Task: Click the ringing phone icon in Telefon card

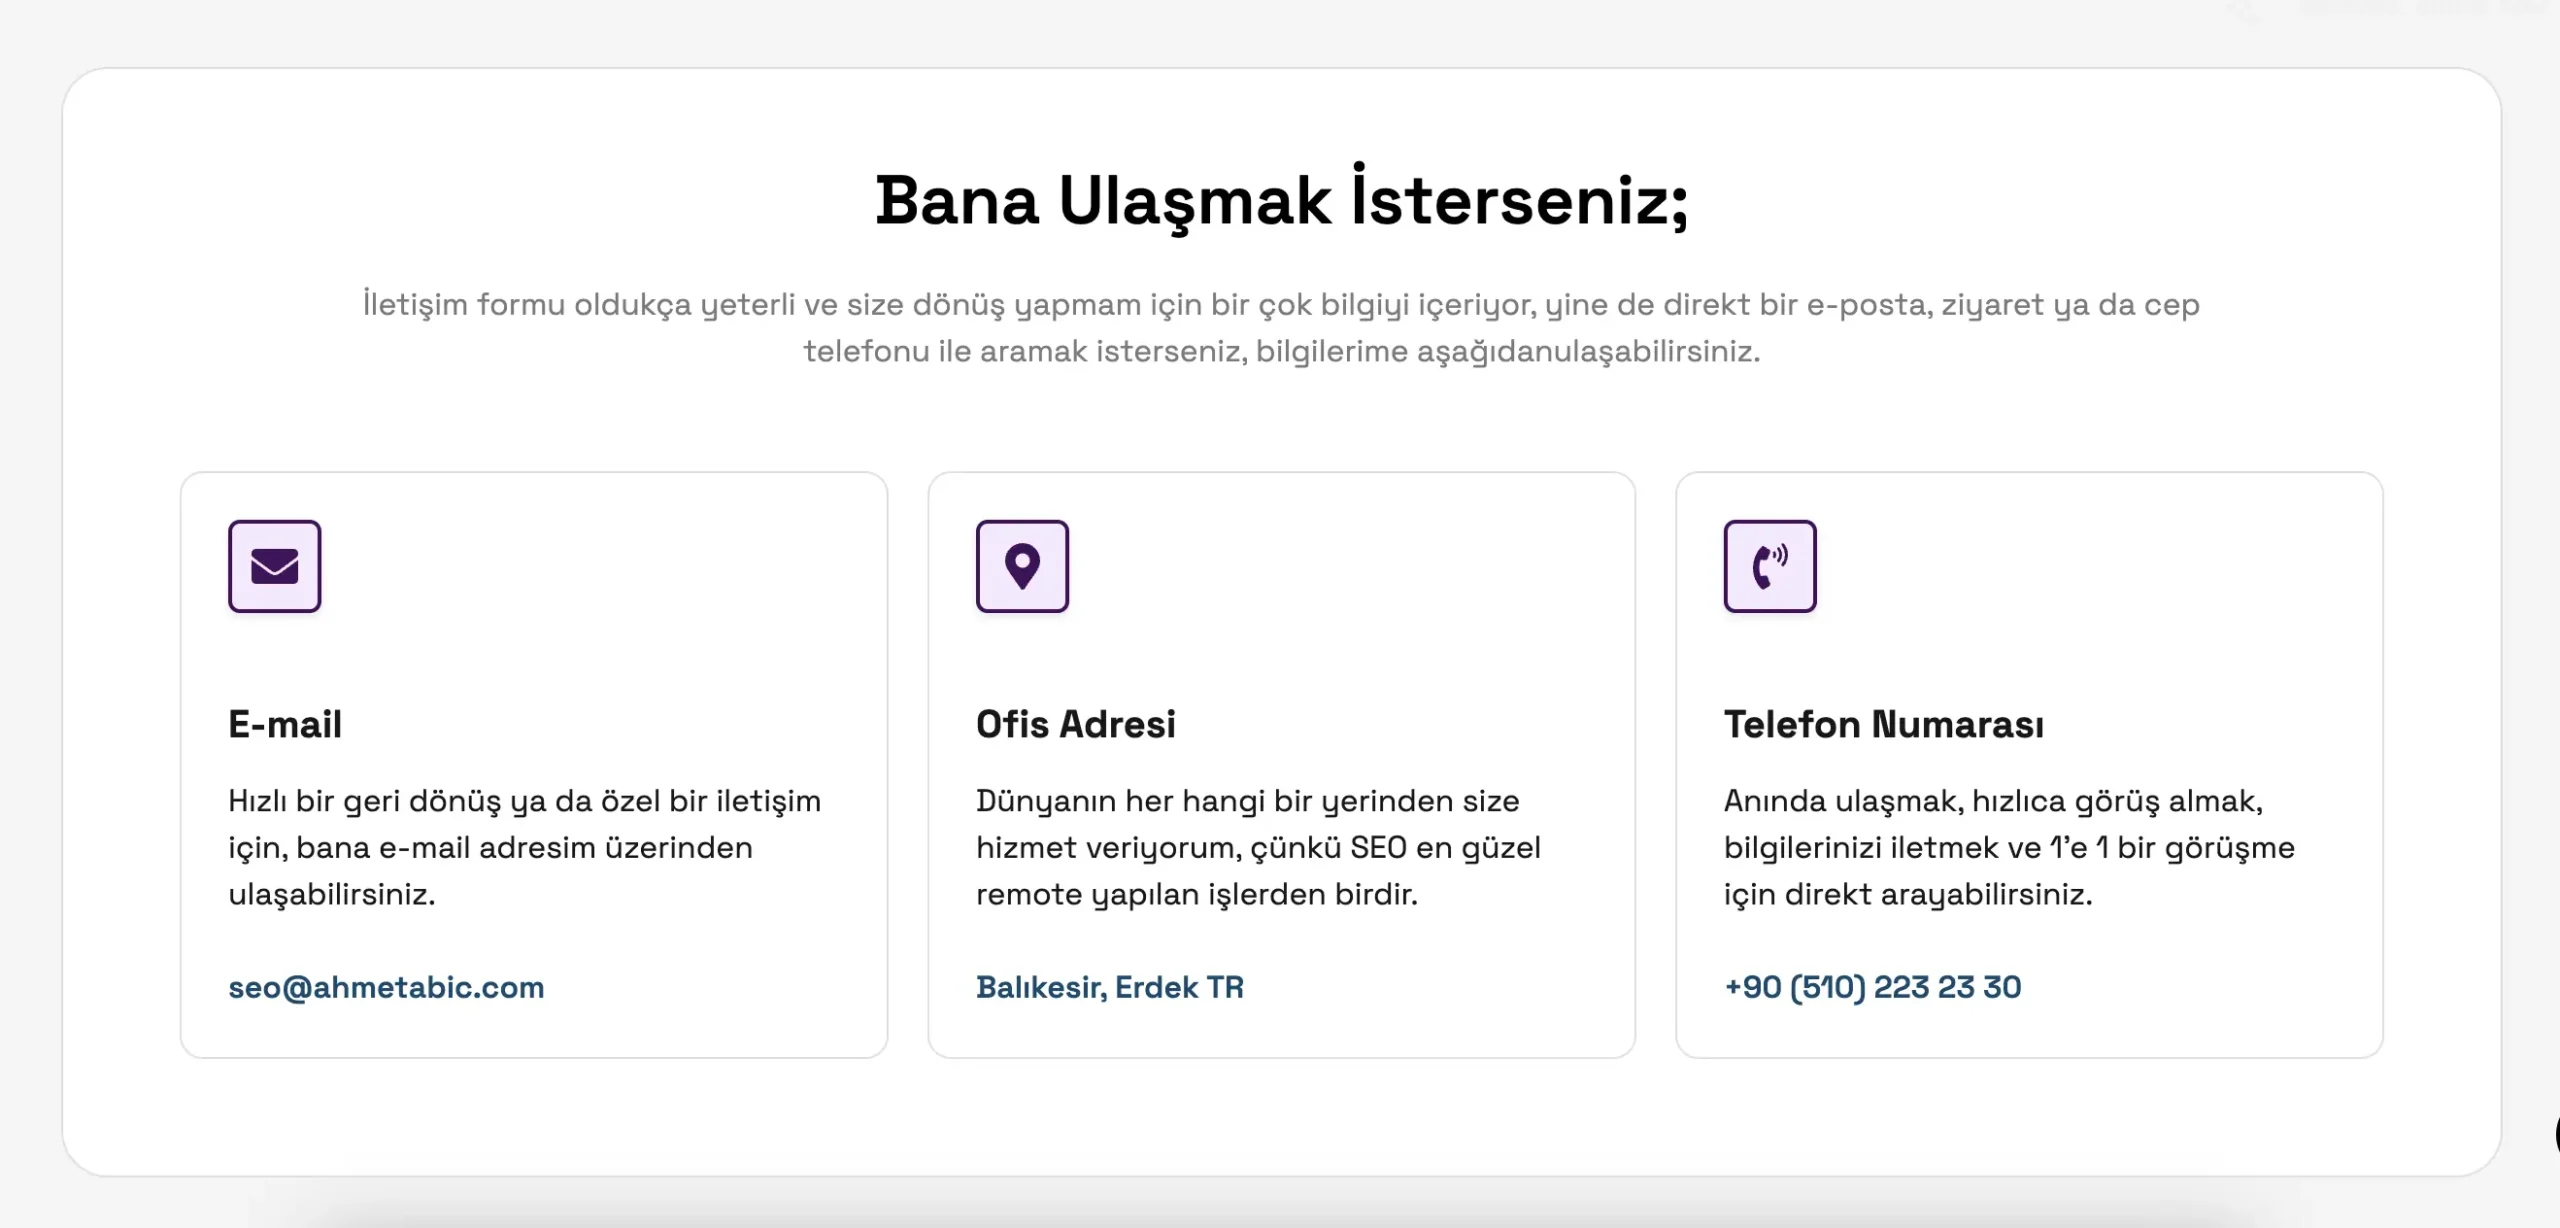Action: click(1770, 566)
